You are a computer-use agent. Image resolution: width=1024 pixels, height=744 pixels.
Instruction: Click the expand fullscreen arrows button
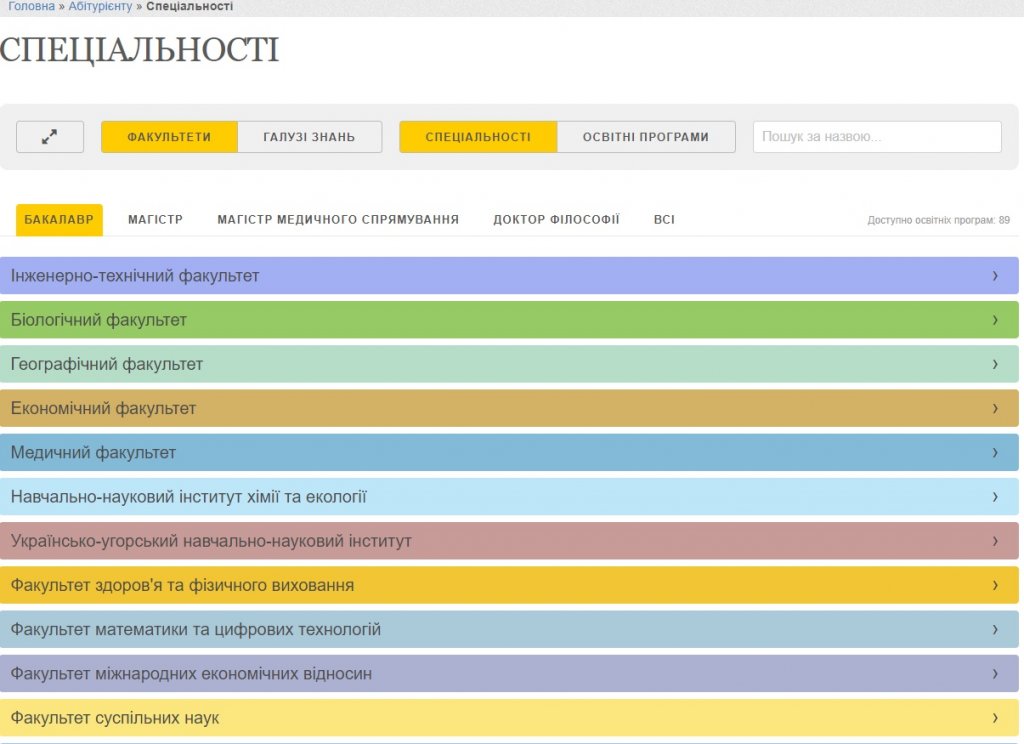tap(50, 137)
